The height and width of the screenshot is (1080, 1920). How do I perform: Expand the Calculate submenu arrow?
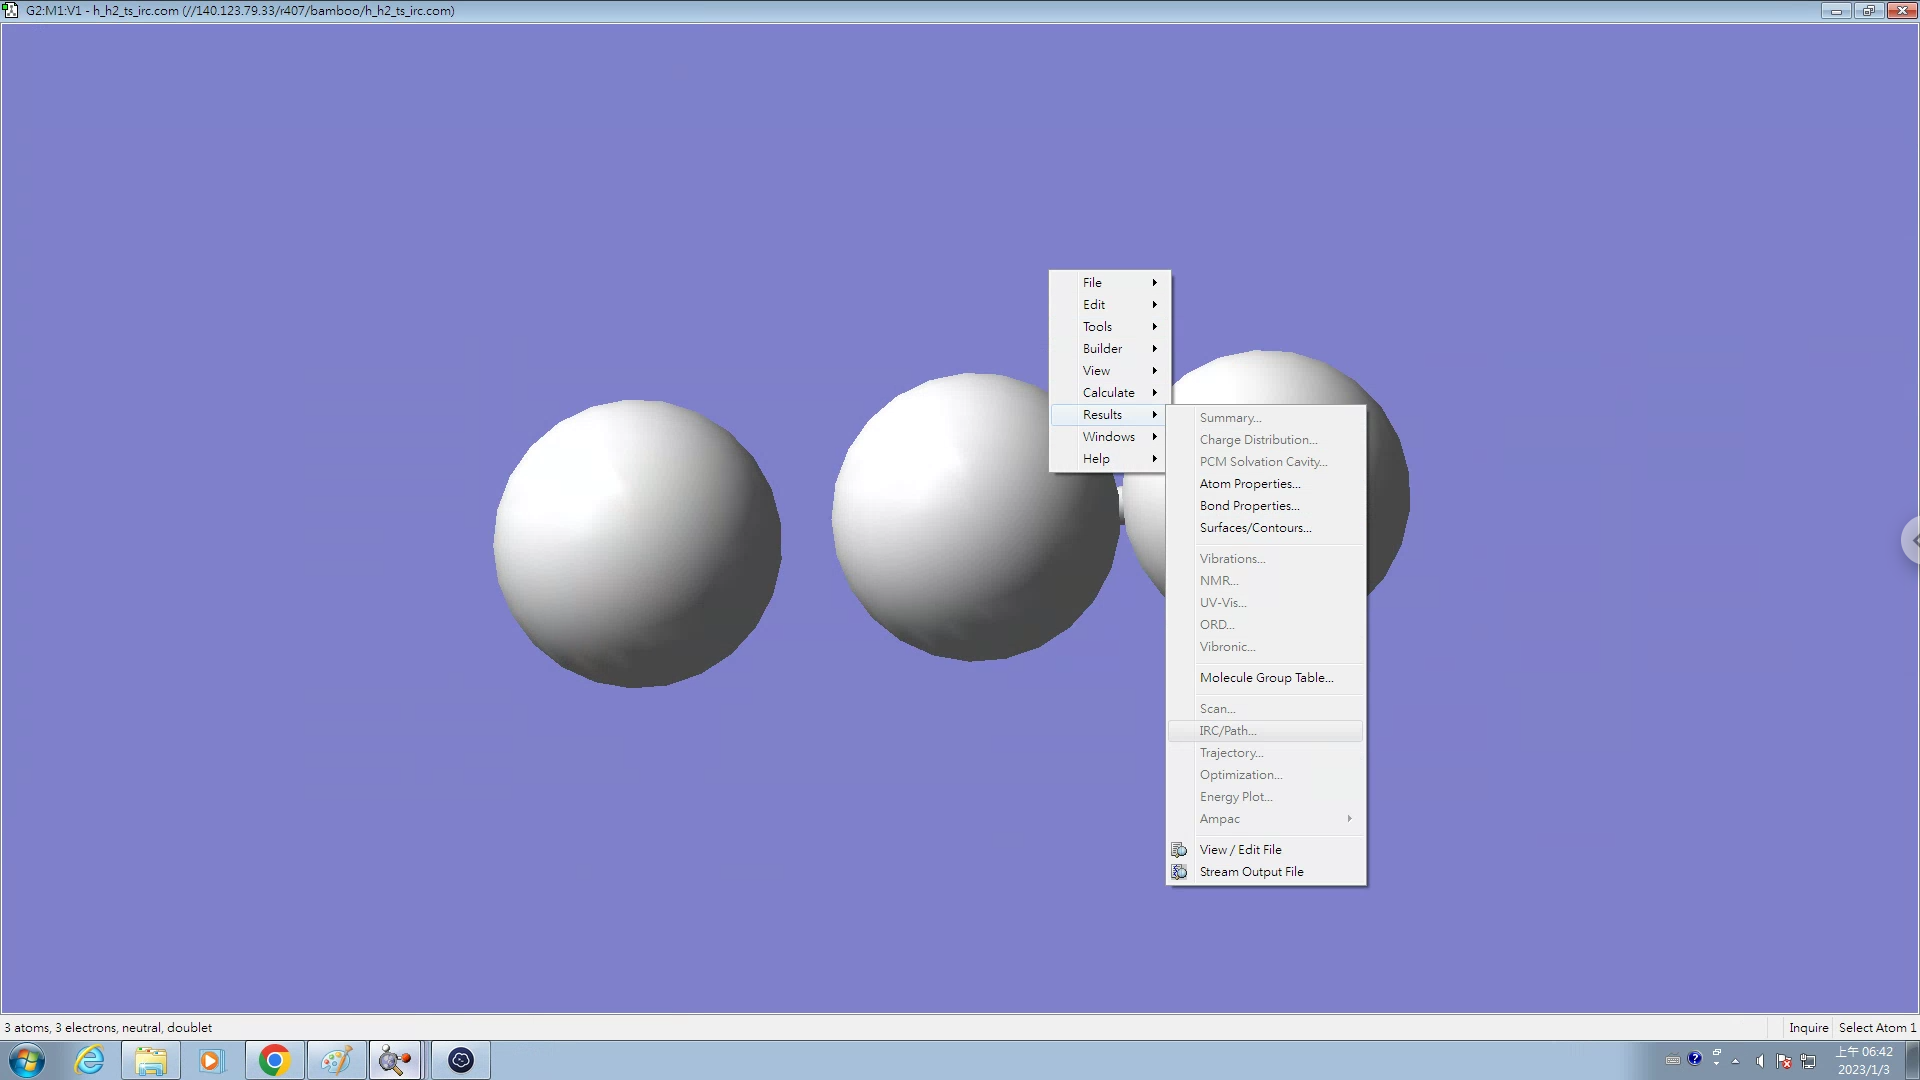tap(1154, 393)
